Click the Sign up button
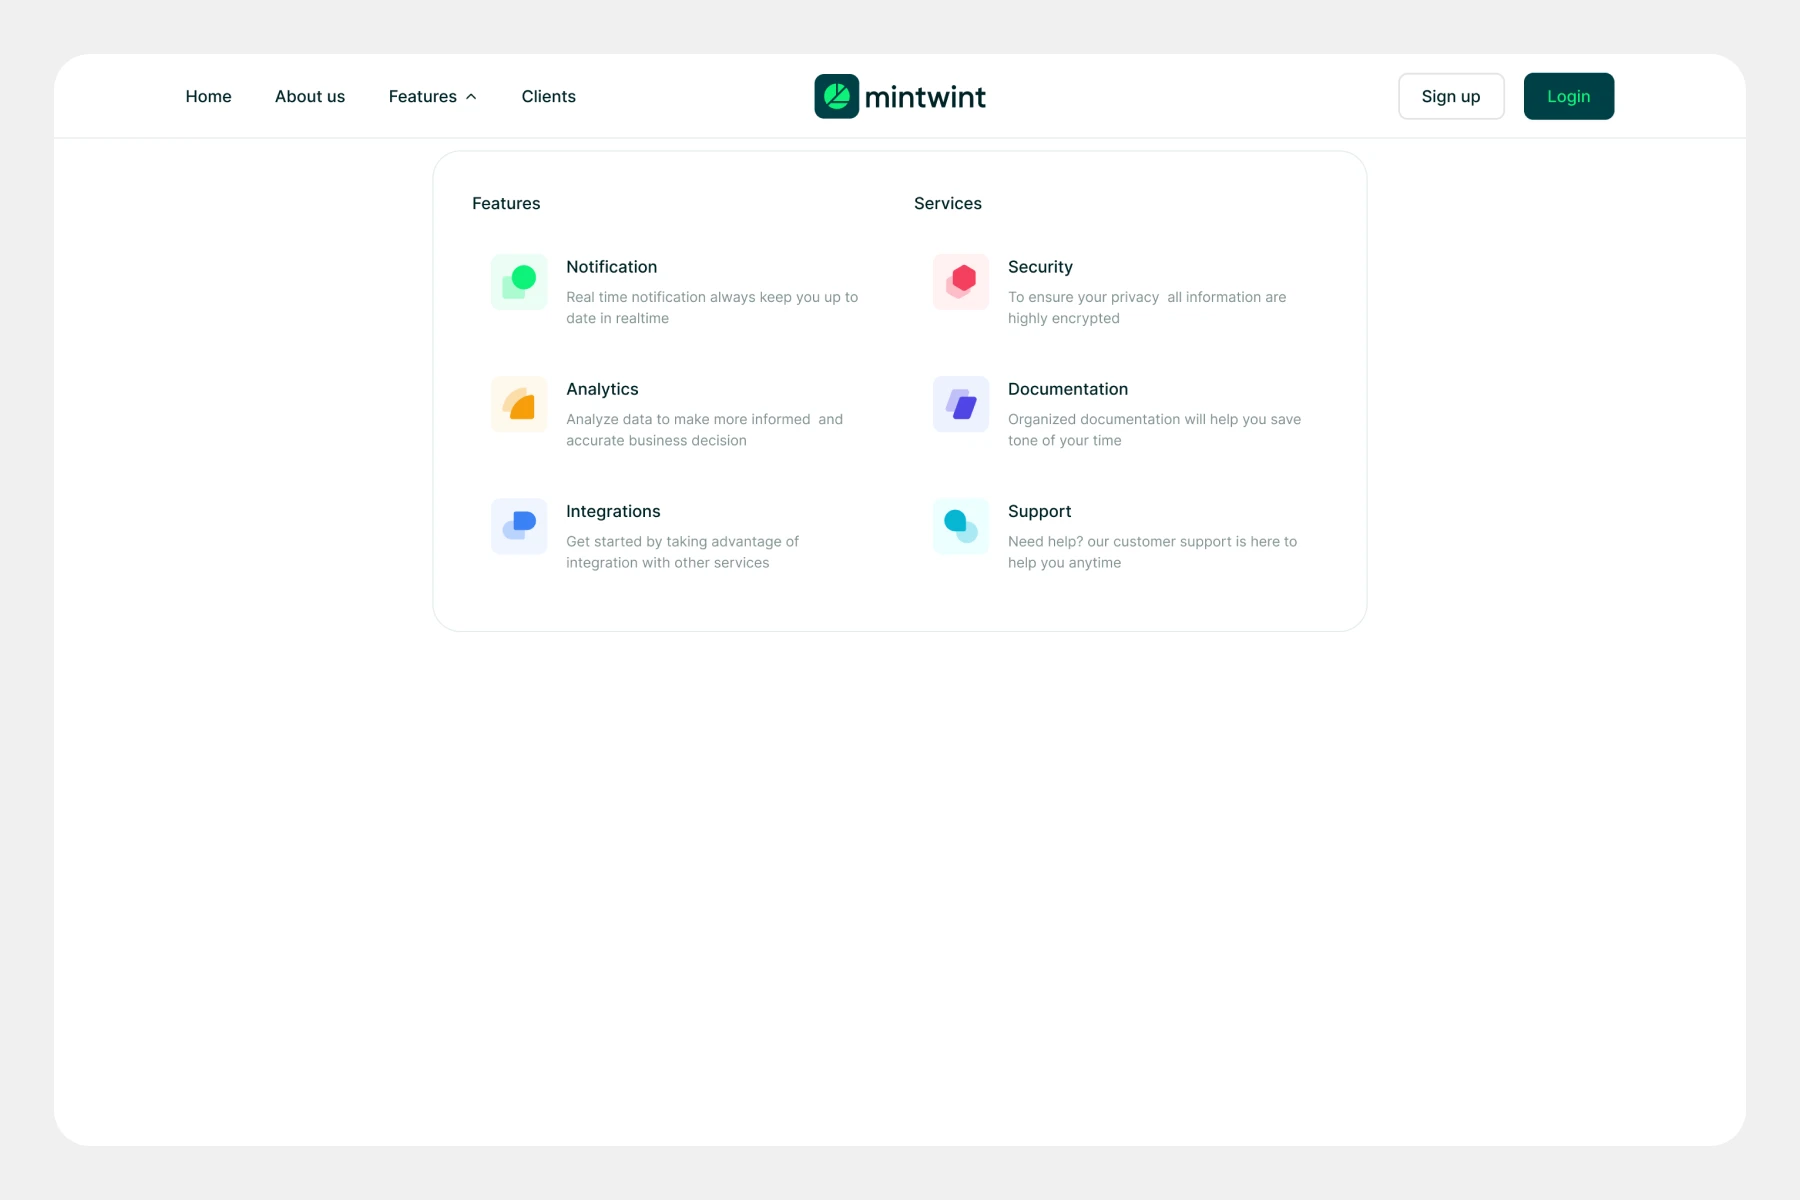1800x1200 pixels. point(1451,96)
